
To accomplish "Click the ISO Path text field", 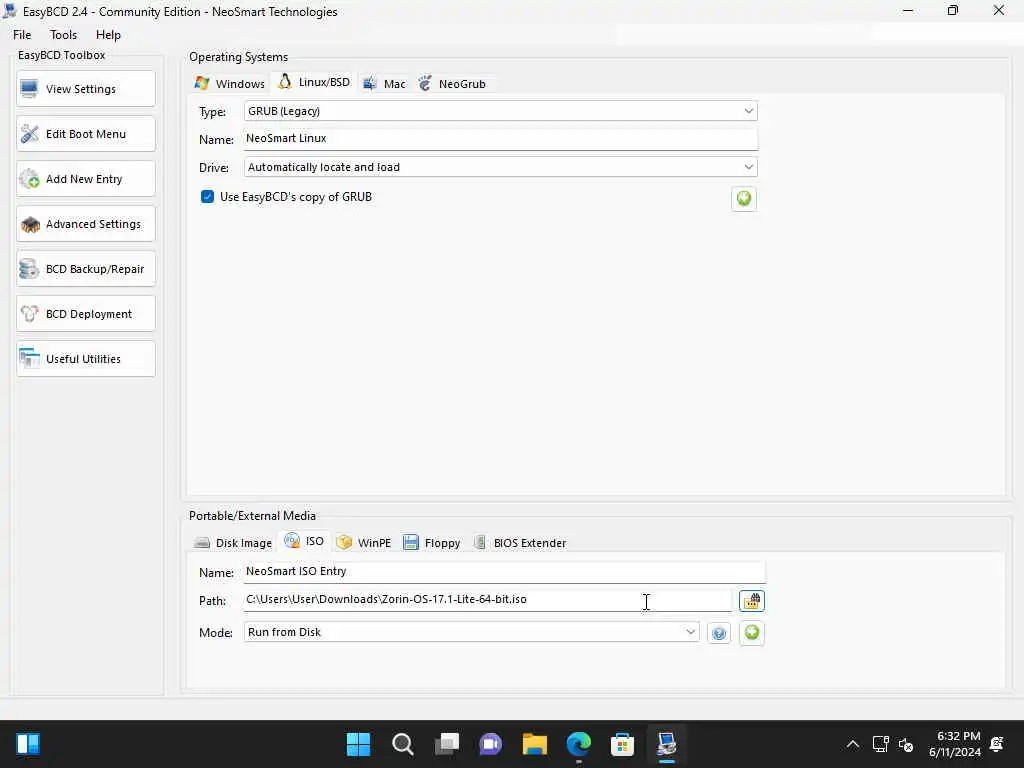I will coord(487,600).
